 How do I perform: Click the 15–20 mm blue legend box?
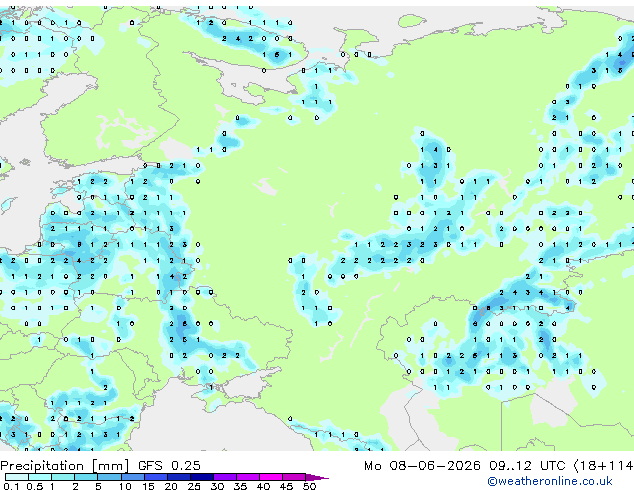pos(156,477)
